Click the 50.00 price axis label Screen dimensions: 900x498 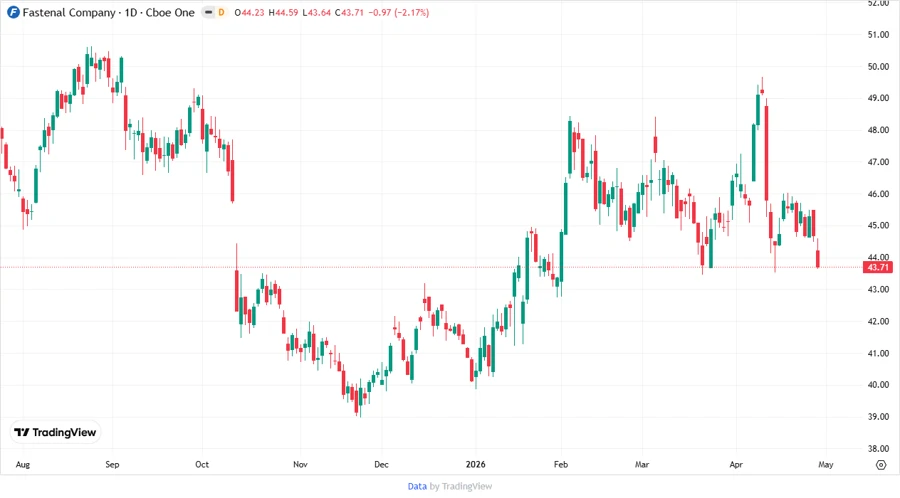tap(878, 67)
